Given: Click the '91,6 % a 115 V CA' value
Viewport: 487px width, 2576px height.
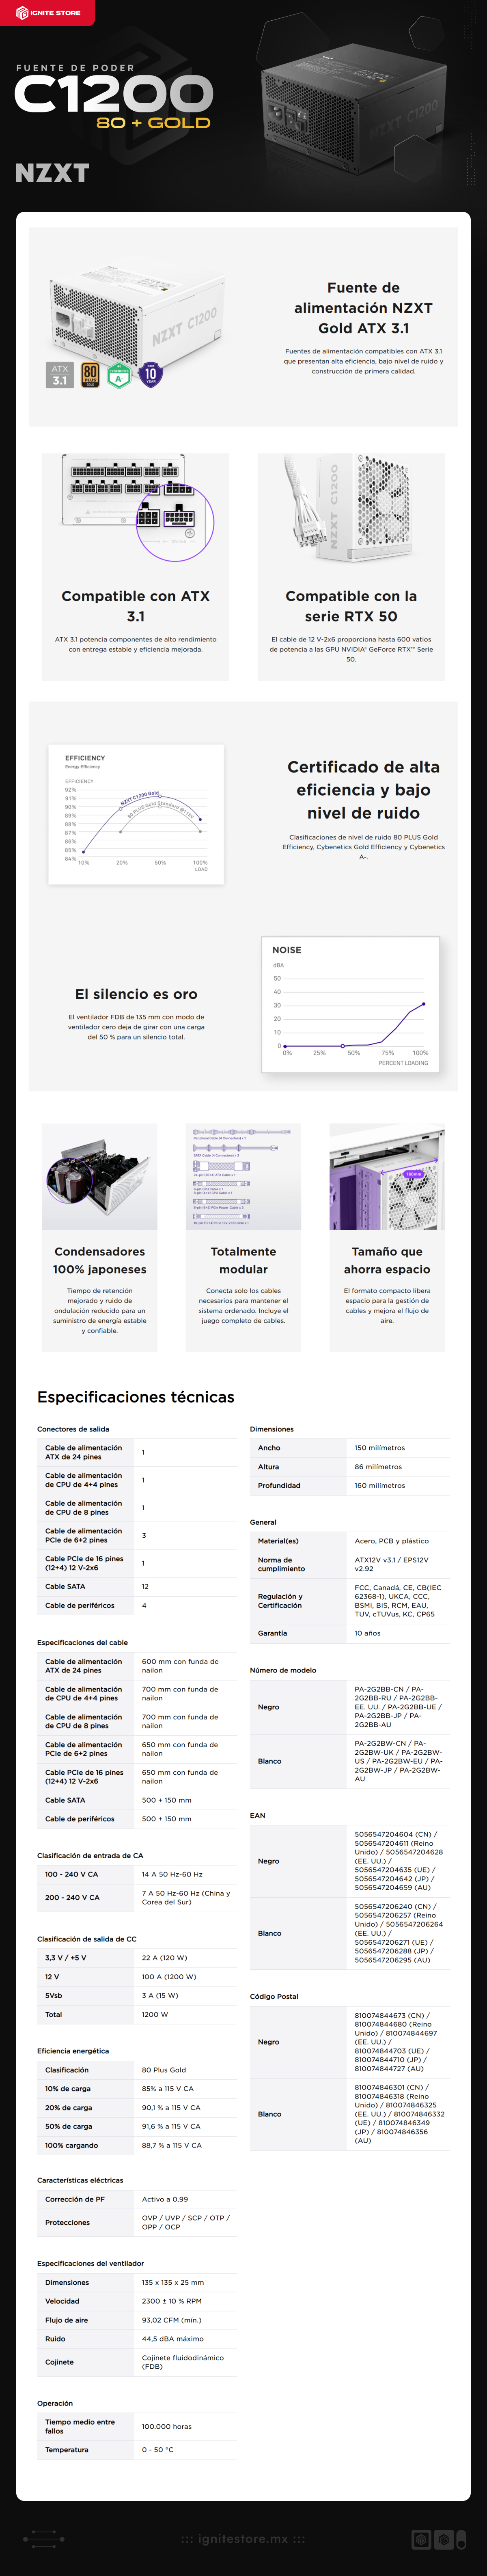Looking at the screenshot, I should [x=171, y=2126].
